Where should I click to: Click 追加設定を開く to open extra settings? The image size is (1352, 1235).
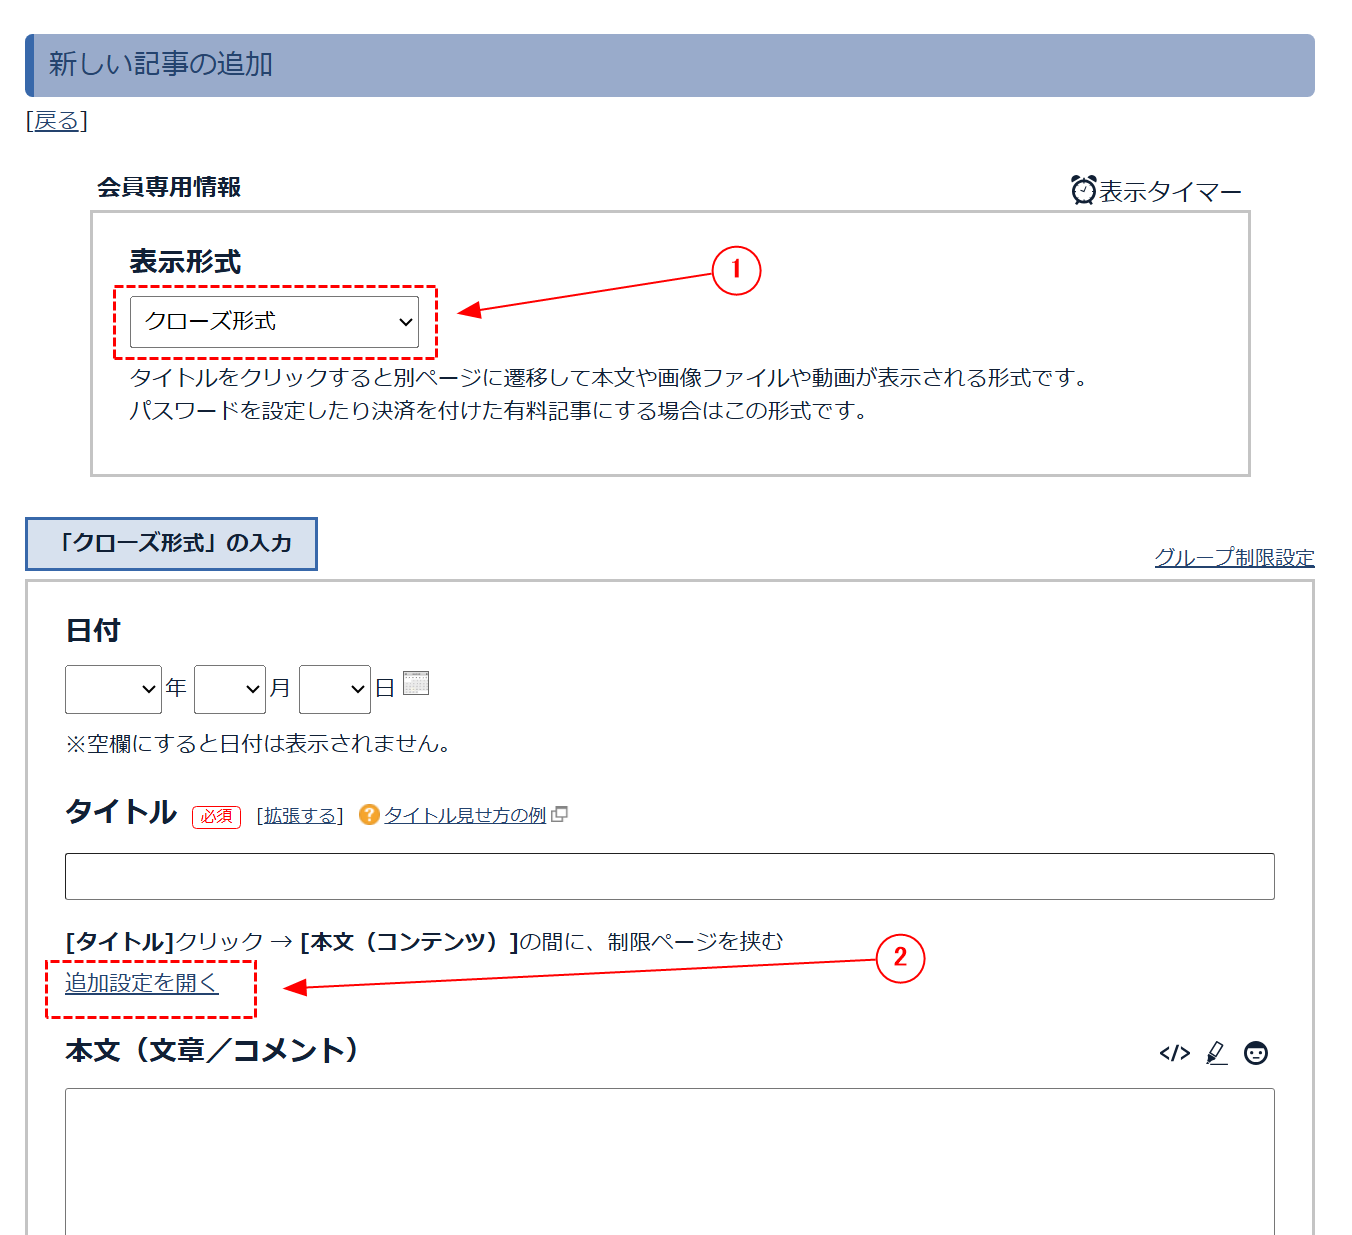[x=141, y=983]
